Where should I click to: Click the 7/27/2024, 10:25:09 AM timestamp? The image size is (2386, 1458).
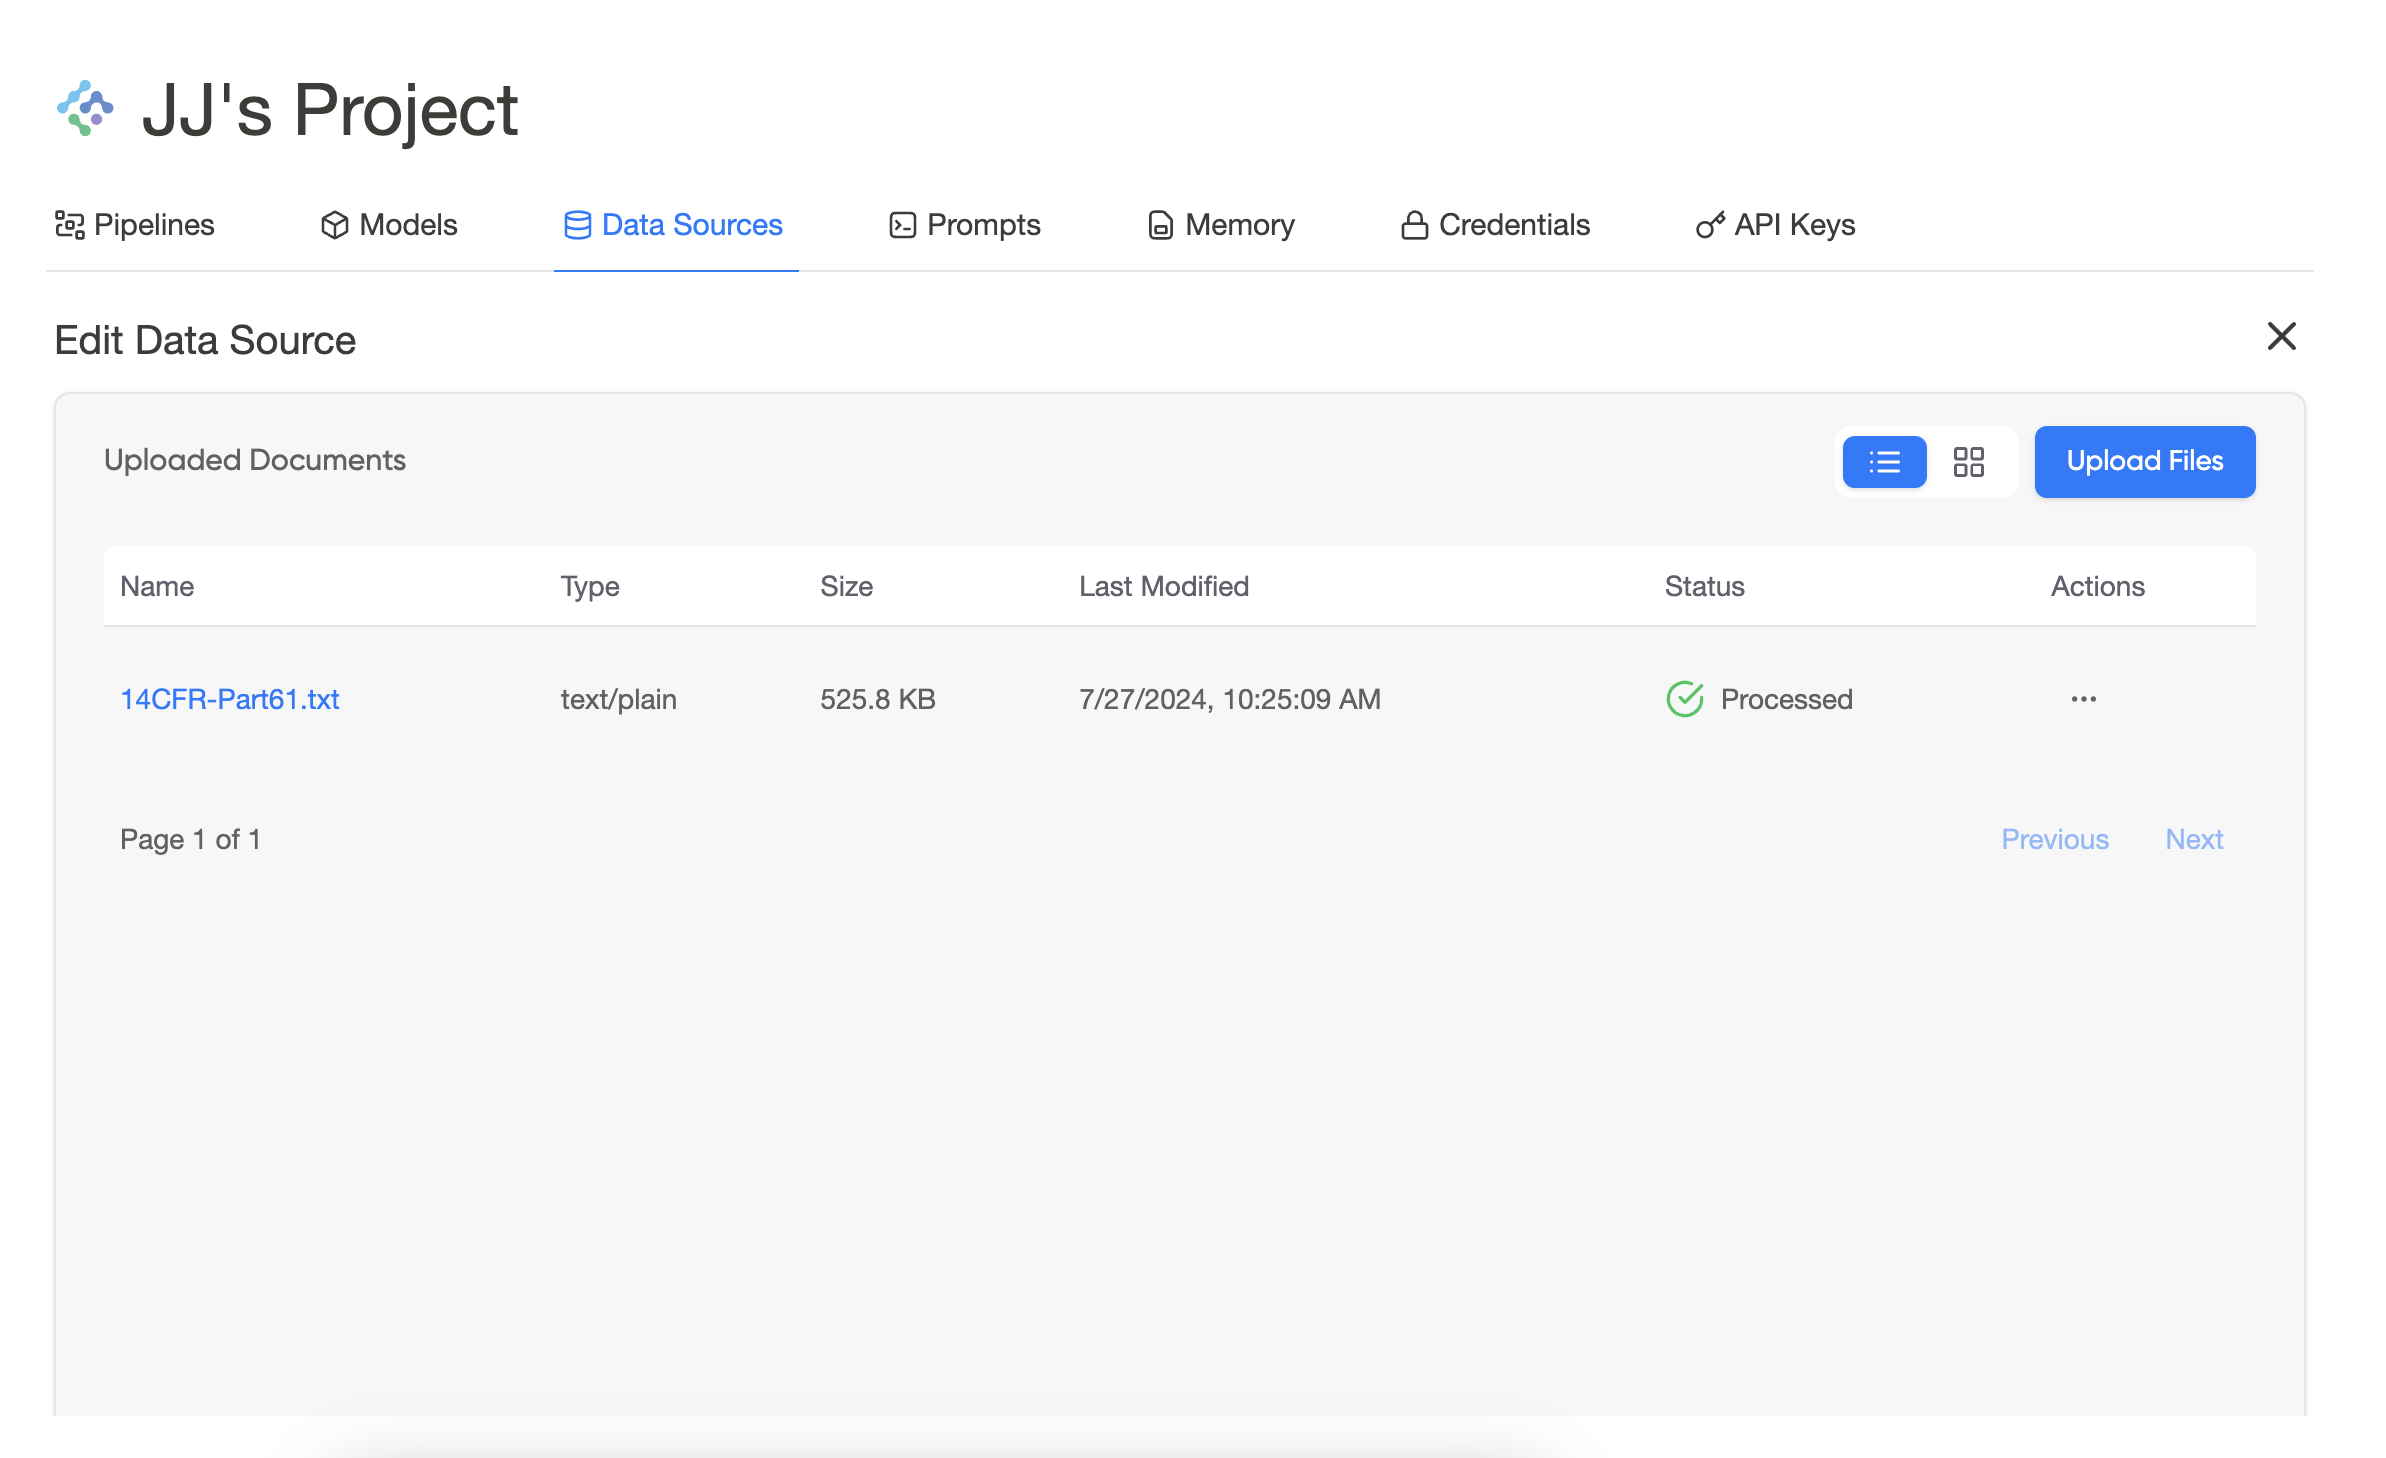[x=1230, y=699]
